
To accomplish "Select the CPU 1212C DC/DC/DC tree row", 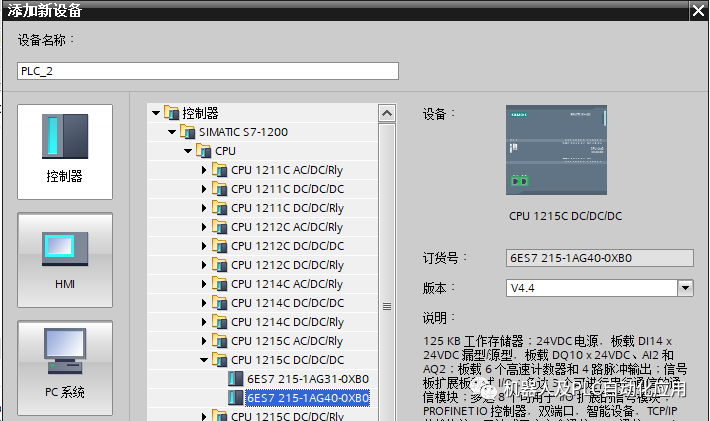I will pos(263,246).
